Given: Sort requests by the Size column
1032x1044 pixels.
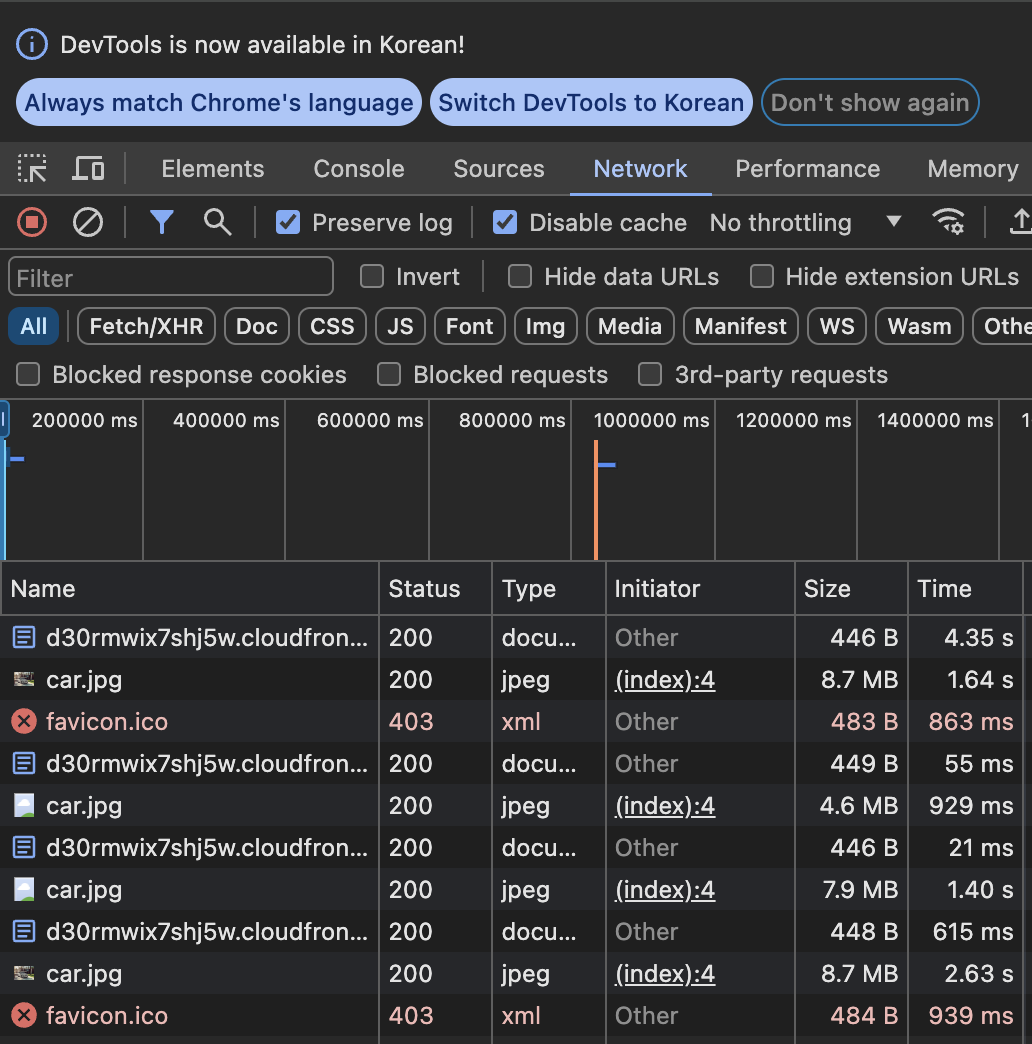Looking at the screenshot, I should (827, 589).
